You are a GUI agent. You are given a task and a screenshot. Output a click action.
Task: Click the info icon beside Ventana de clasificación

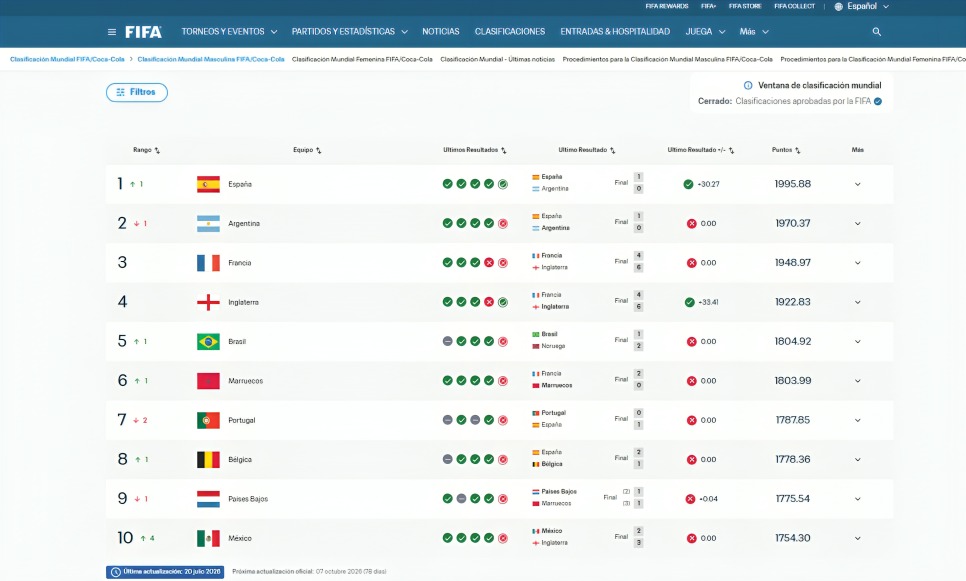point(748,86)
